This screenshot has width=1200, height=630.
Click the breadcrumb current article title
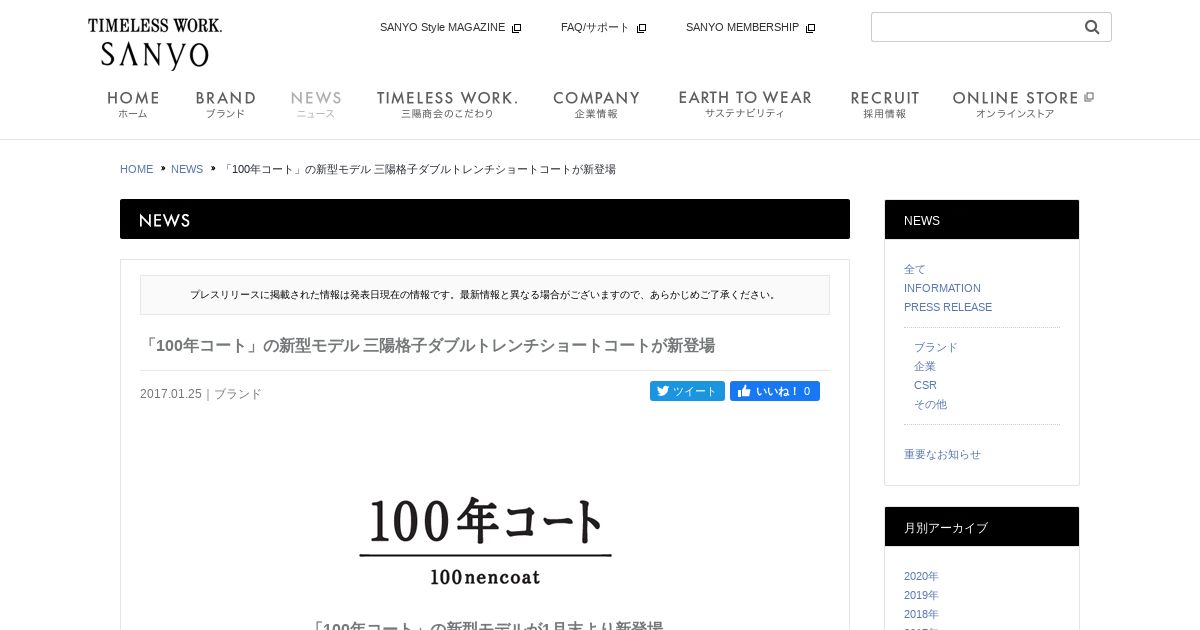[418, 169]
